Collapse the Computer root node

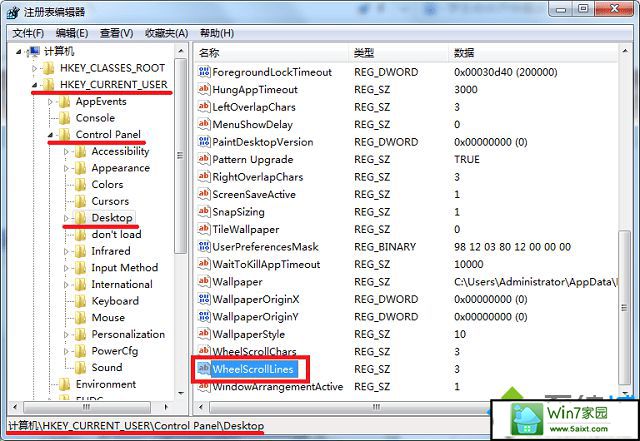pos(18,52)
